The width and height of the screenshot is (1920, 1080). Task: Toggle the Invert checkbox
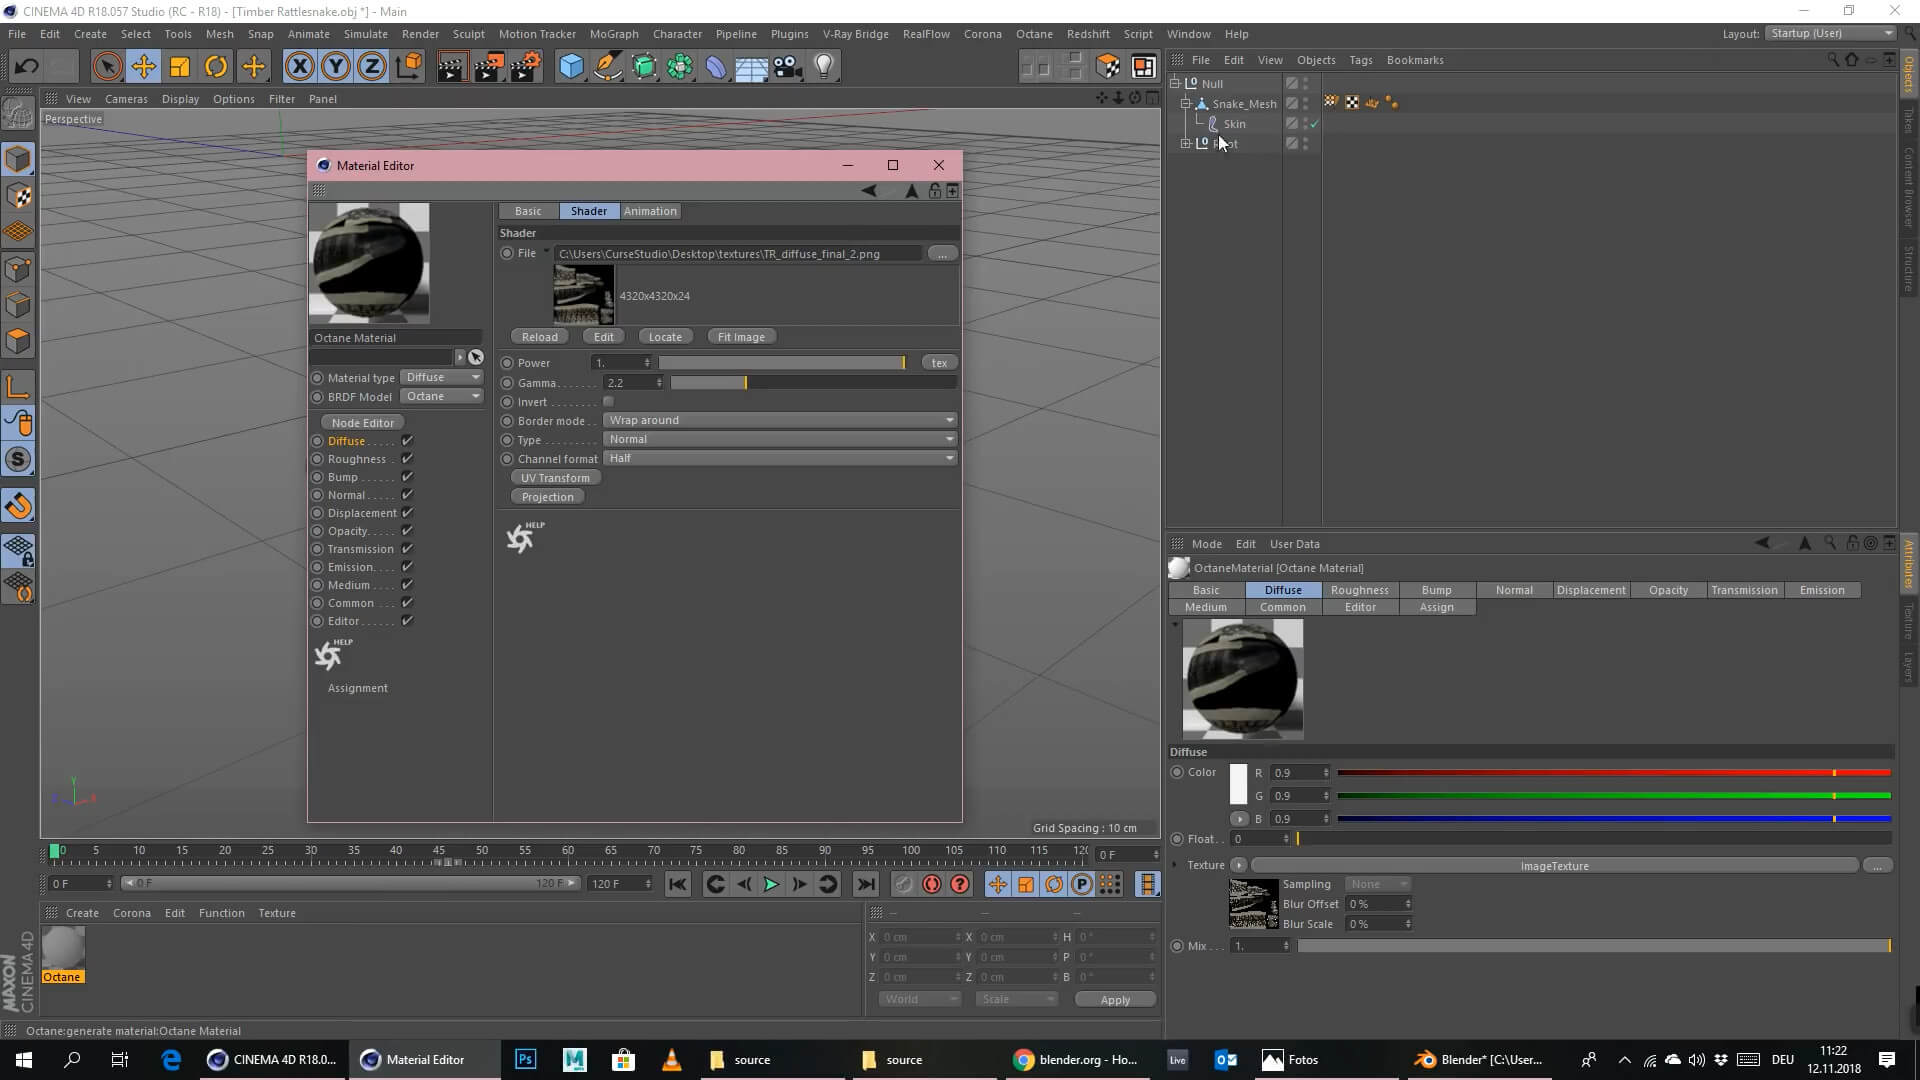coord(608,402)
